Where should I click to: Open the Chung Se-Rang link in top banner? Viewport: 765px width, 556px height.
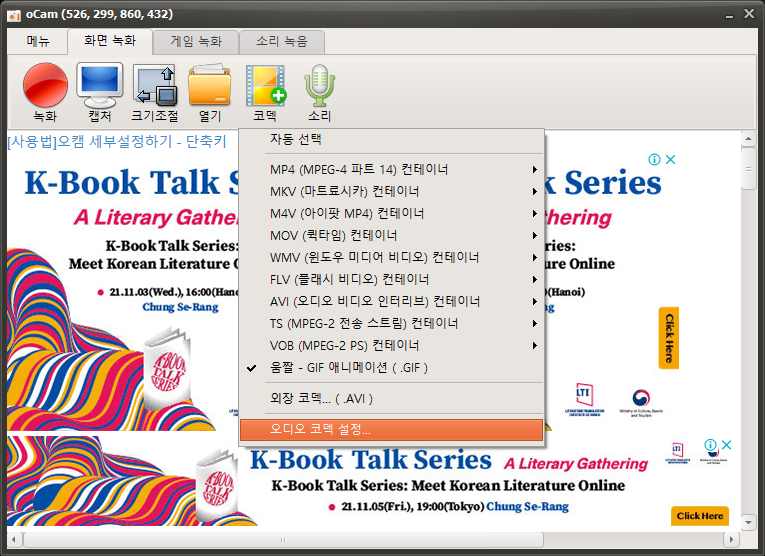point(180,307)
